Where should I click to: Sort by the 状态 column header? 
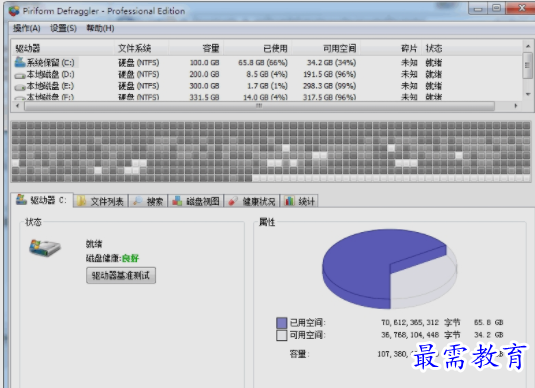coord(472,48)
